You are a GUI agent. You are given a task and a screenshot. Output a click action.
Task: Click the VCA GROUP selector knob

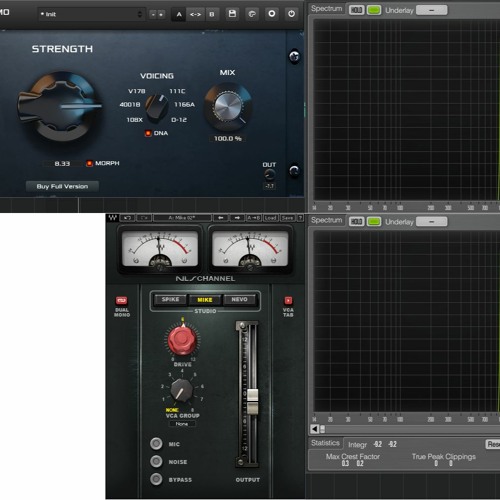pyautogui.click(x=182, y=390)
